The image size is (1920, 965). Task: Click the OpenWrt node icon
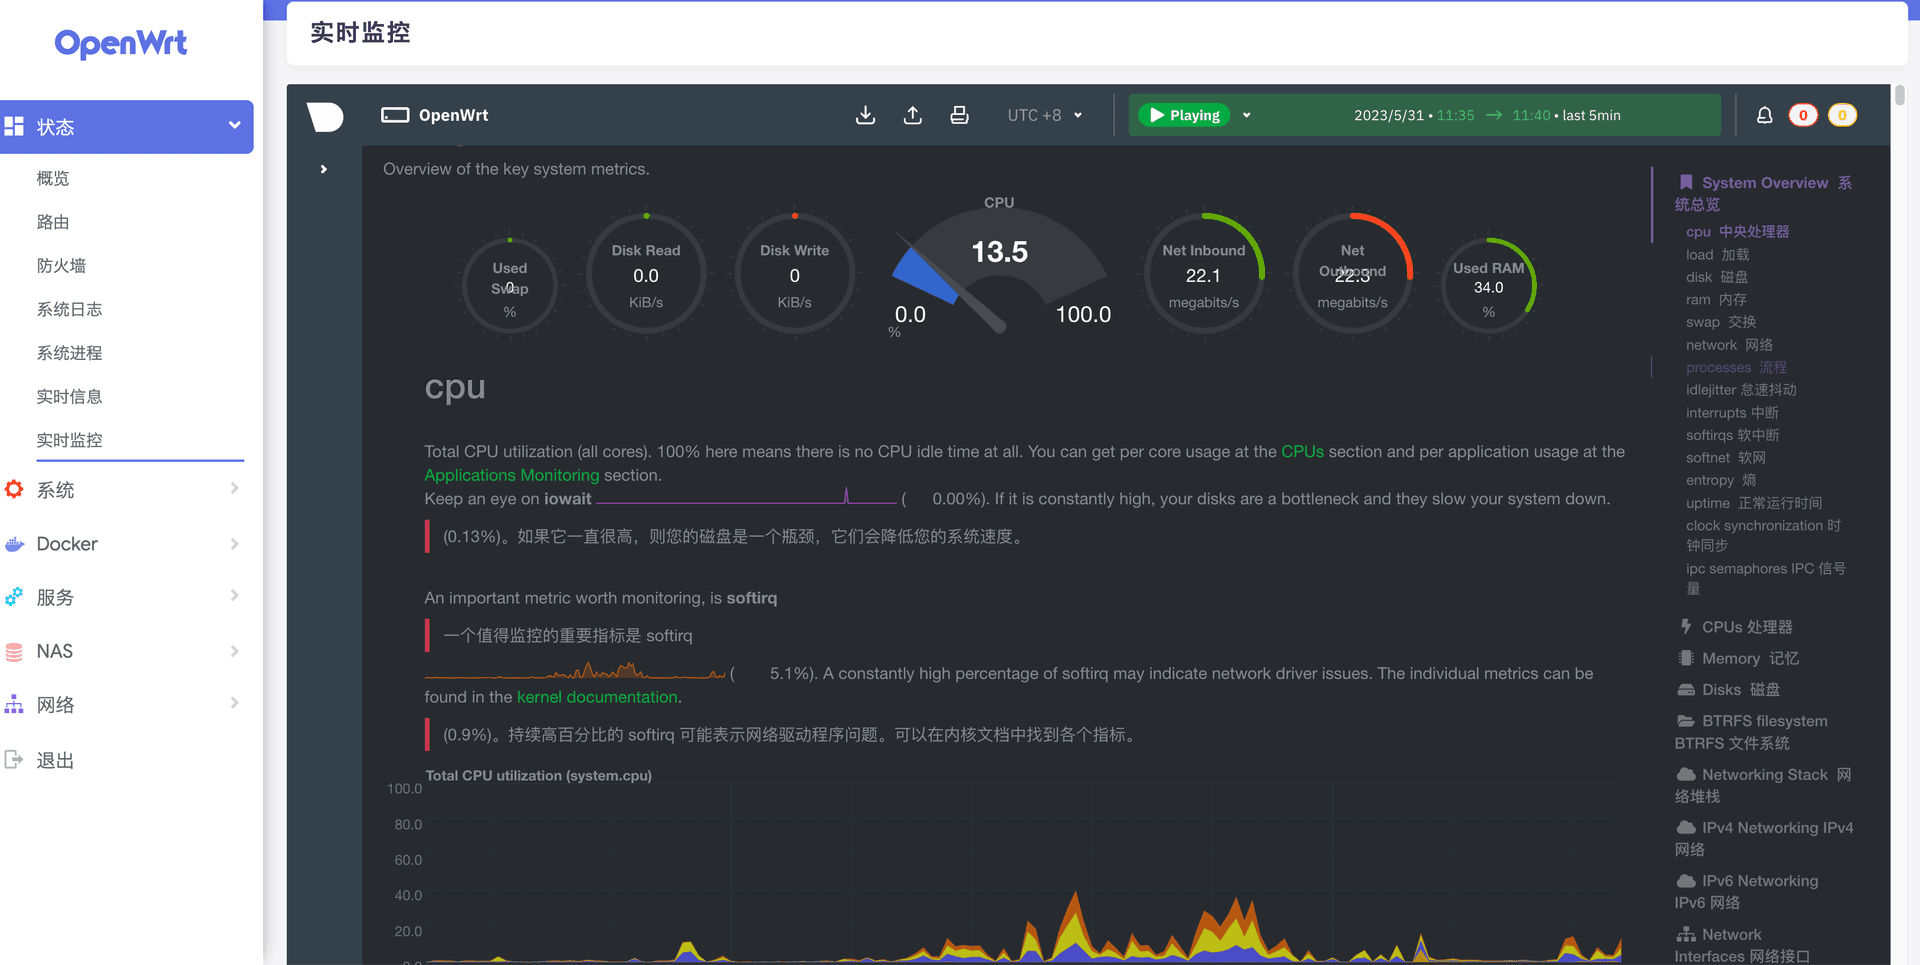coord(395,115)
